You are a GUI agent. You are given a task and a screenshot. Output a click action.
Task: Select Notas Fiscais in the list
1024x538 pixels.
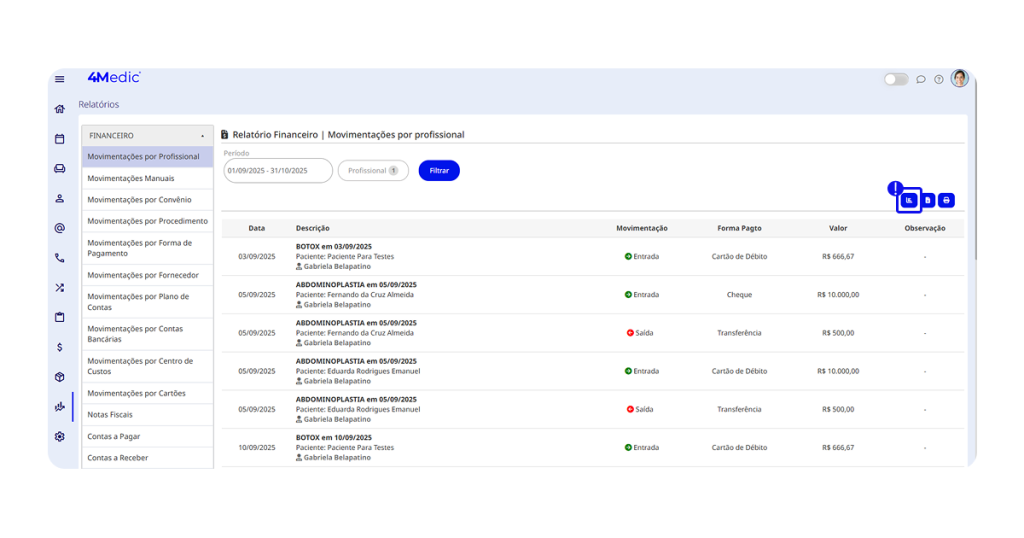pos(110,415)
